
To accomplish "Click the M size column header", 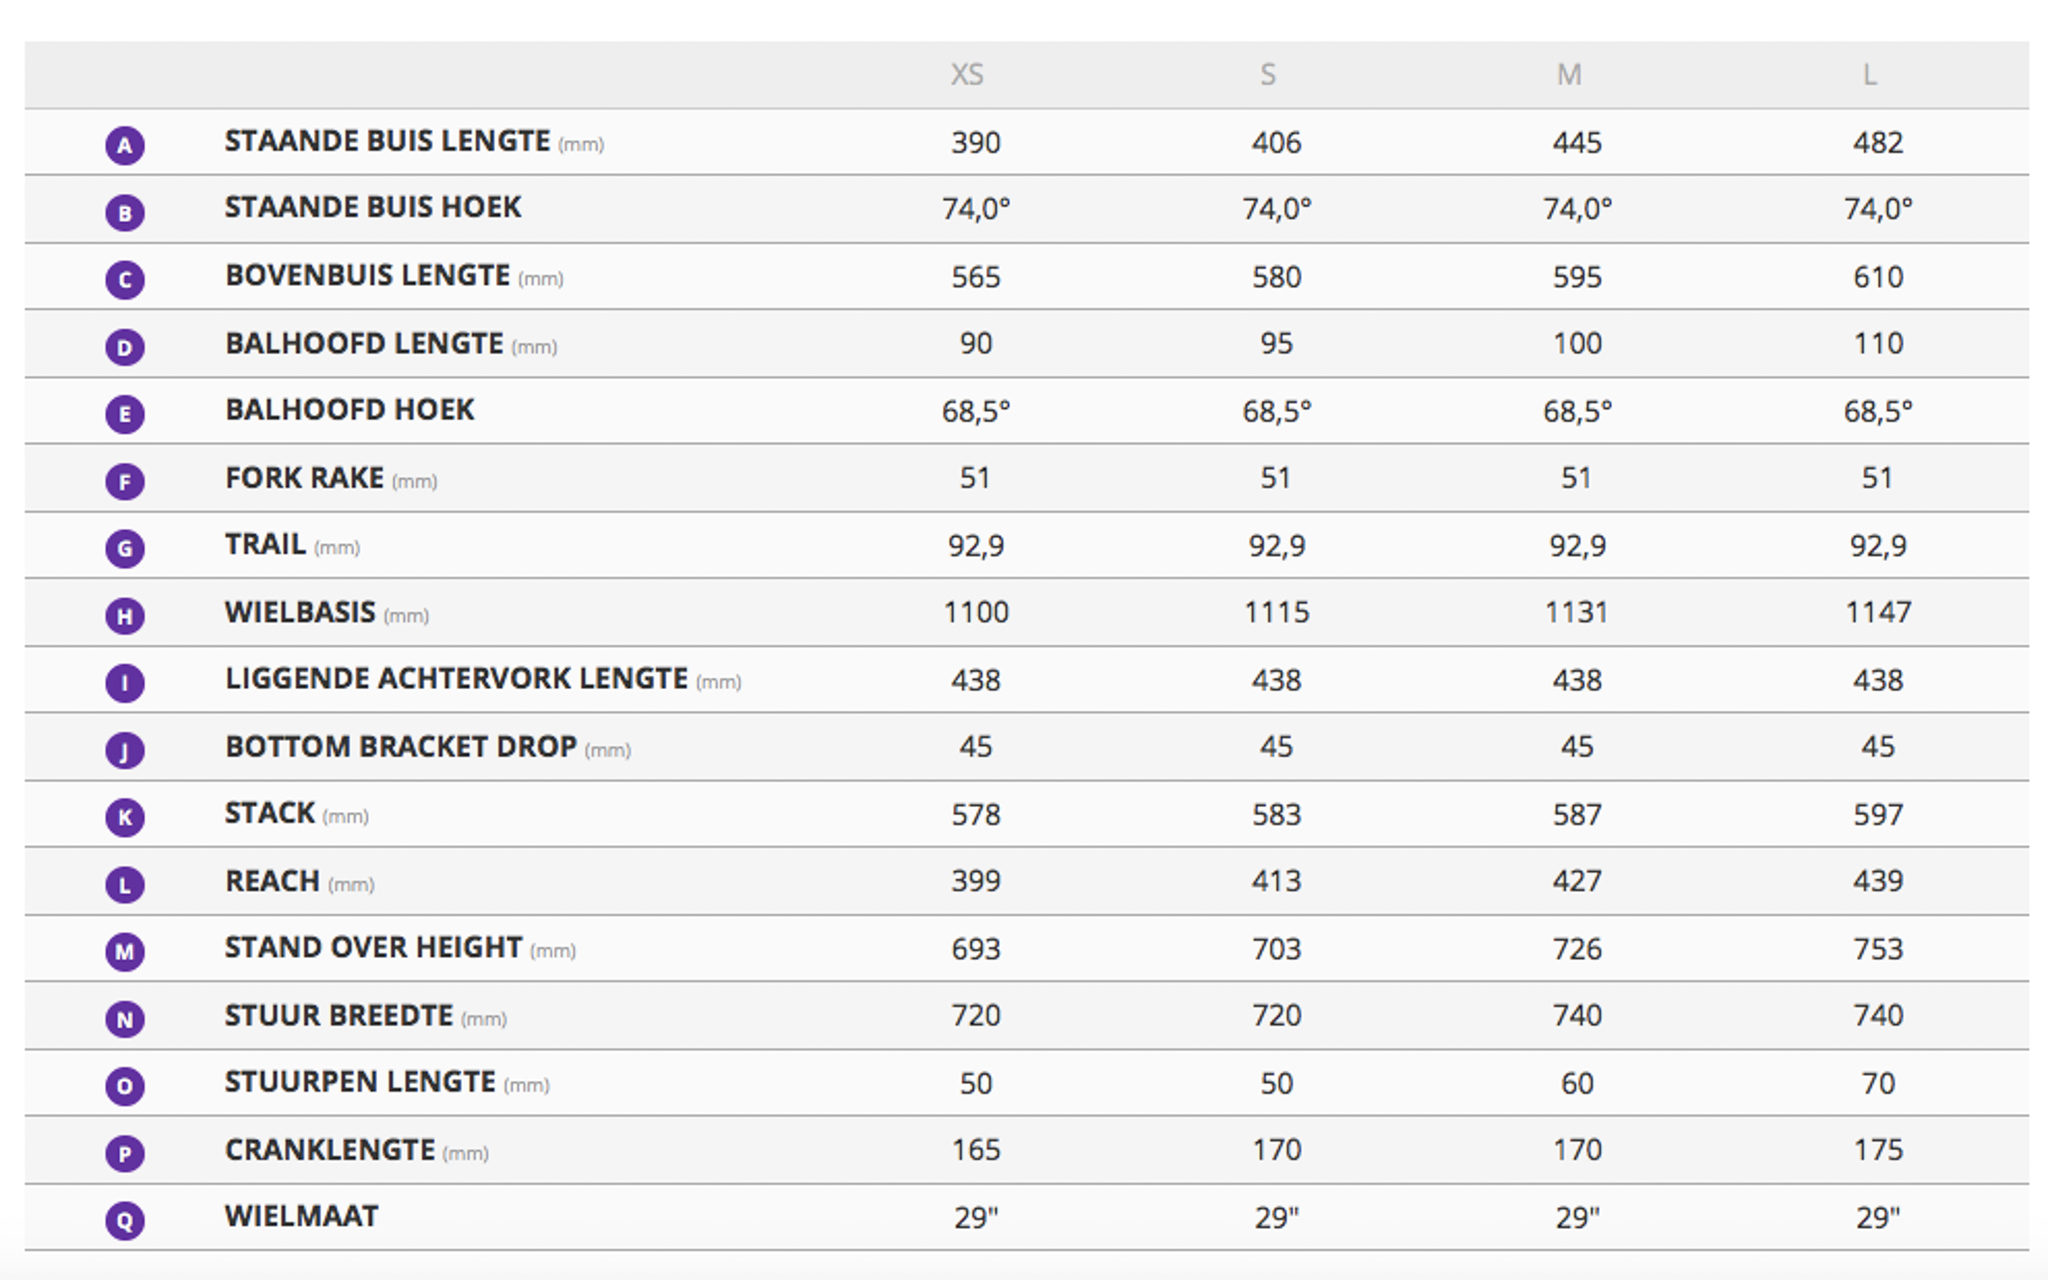I will coord(1569,75).
